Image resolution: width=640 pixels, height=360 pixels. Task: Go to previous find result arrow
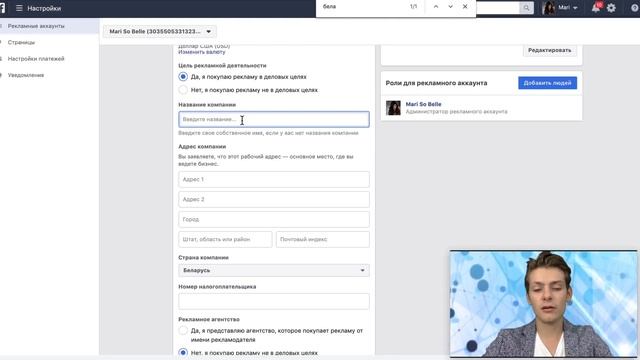tap(436, 7)
